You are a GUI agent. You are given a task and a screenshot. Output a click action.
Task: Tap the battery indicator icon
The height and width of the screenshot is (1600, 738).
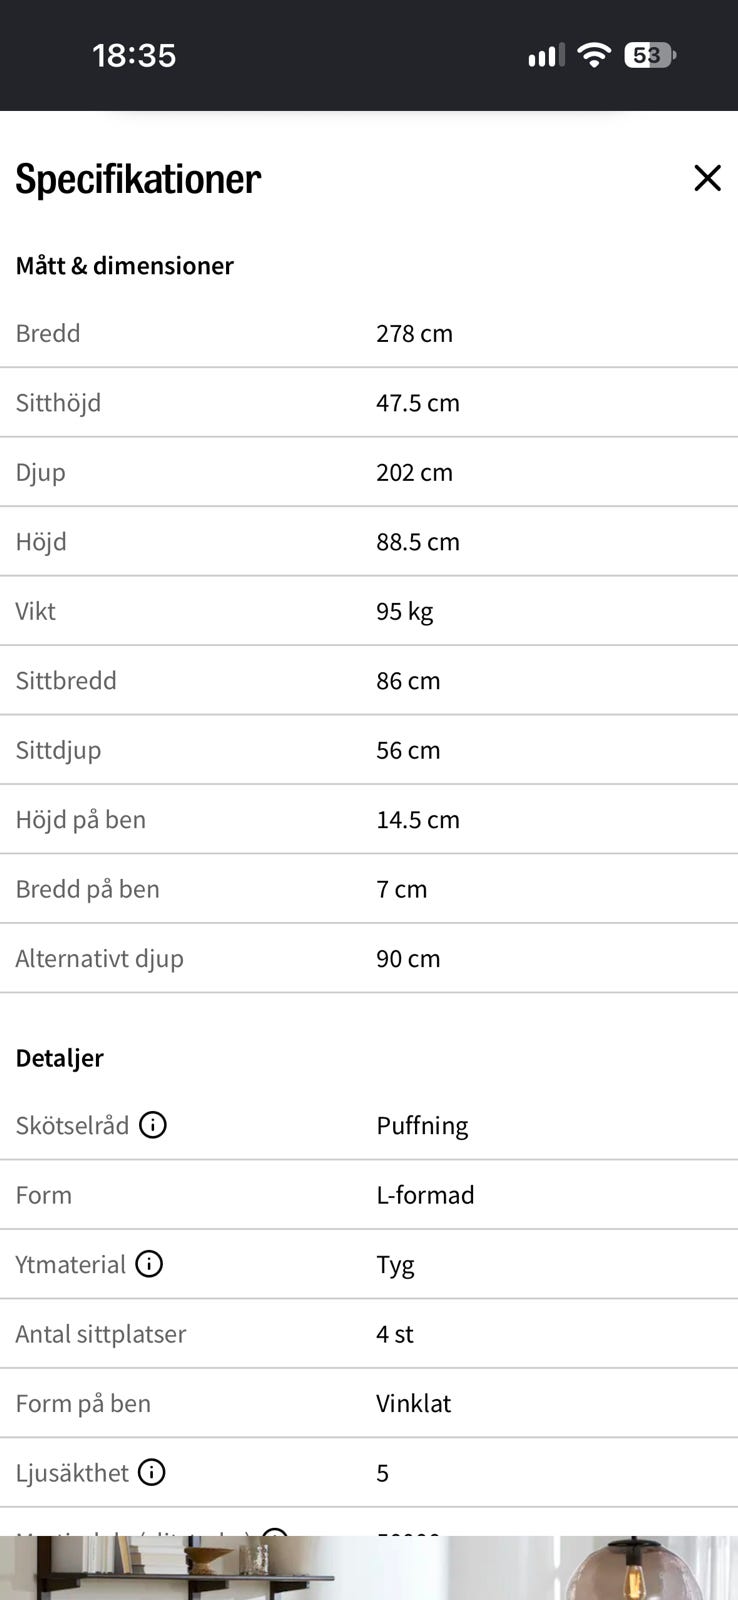click(x=650, y=55)
